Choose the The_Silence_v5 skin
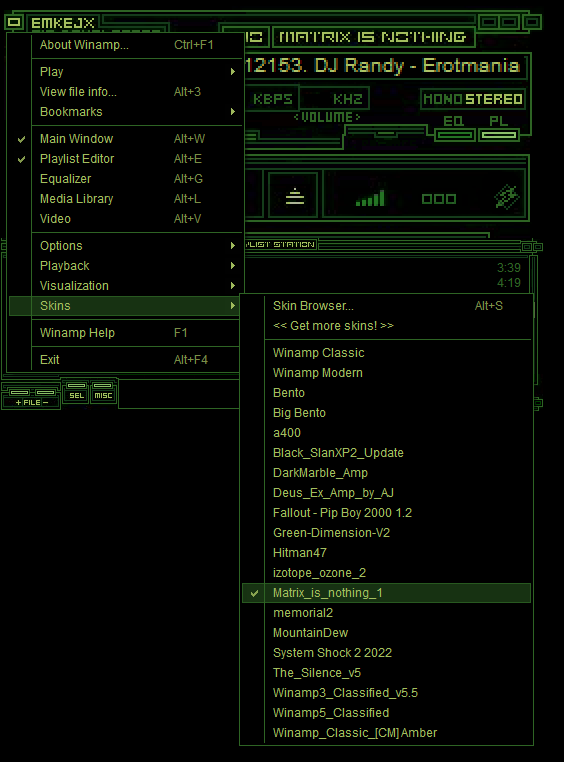 click(x=386, y=673)
